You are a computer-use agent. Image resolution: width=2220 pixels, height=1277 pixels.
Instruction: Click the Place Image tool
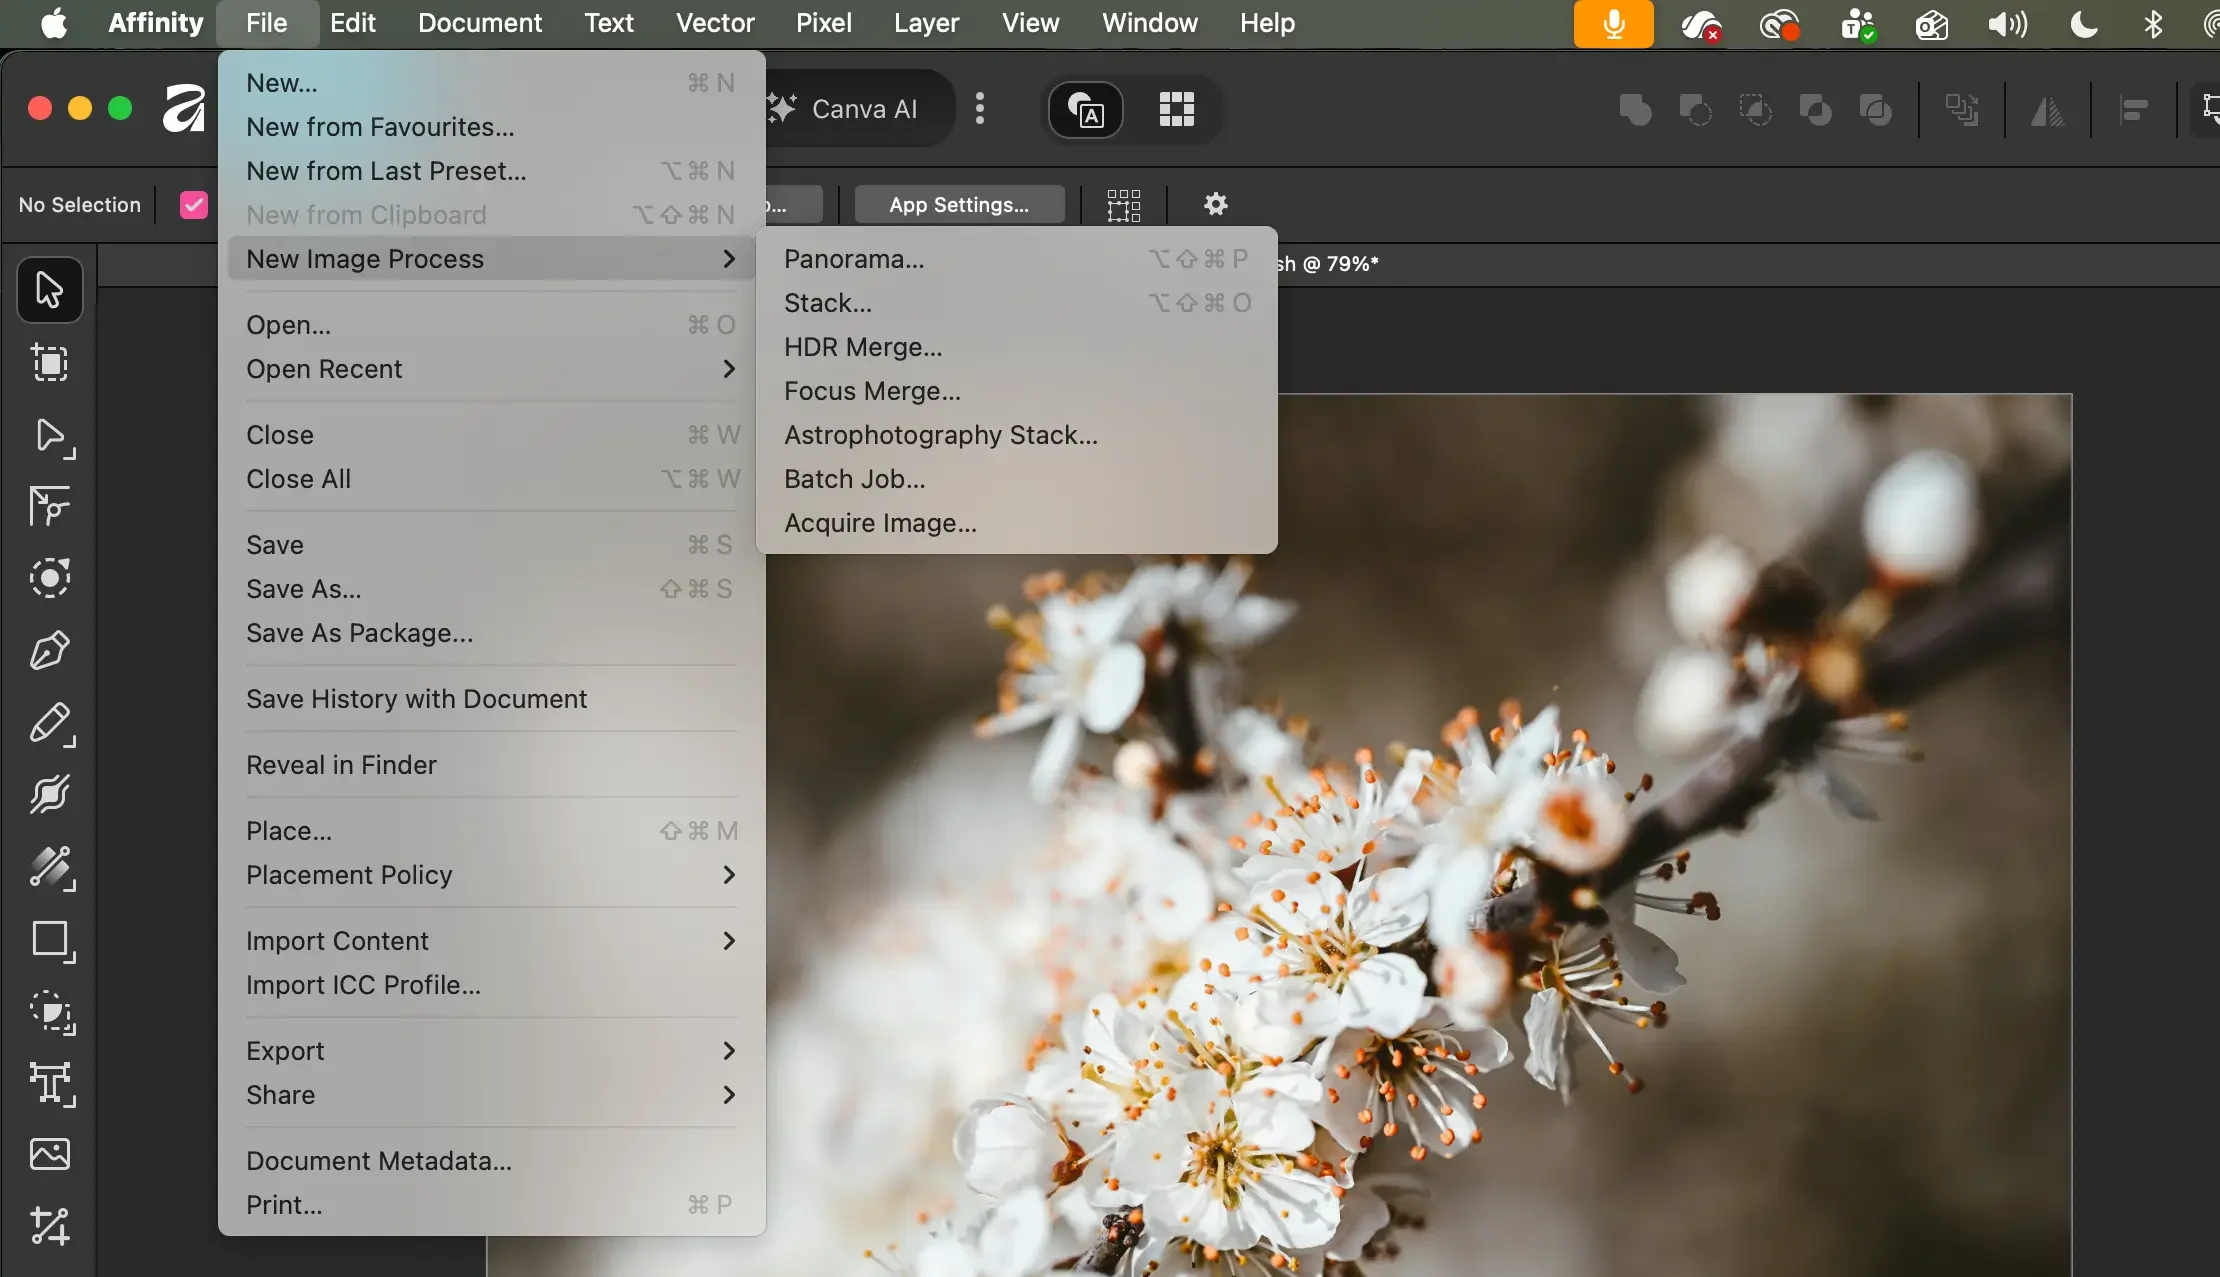click(49, 1154)
